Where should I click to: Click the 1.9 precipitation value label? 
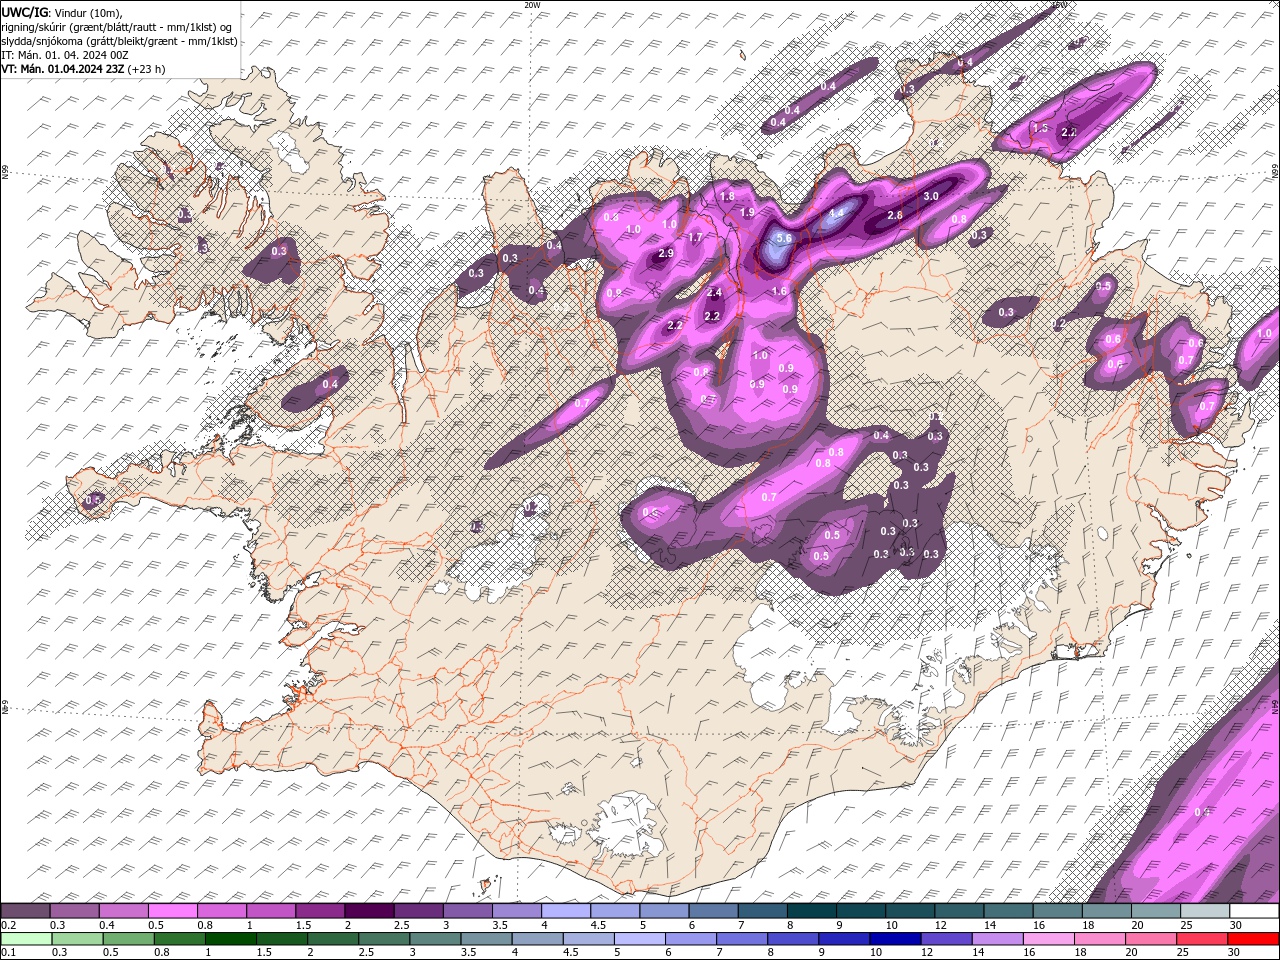(x=747, y=213)
